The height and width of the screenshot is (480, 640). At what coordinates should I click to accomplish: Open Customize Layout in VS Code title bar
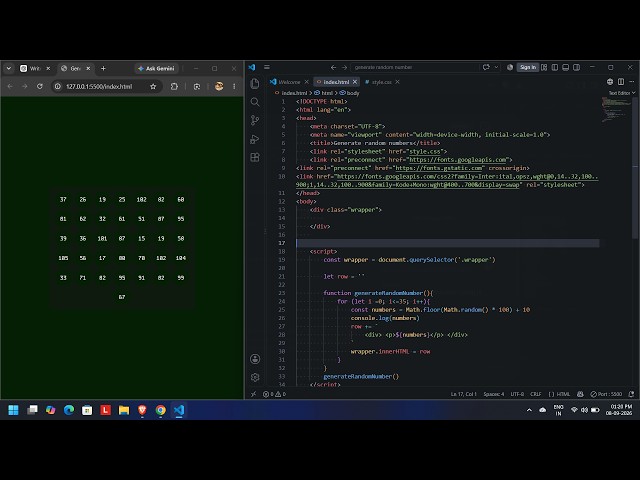click(544, 67)
